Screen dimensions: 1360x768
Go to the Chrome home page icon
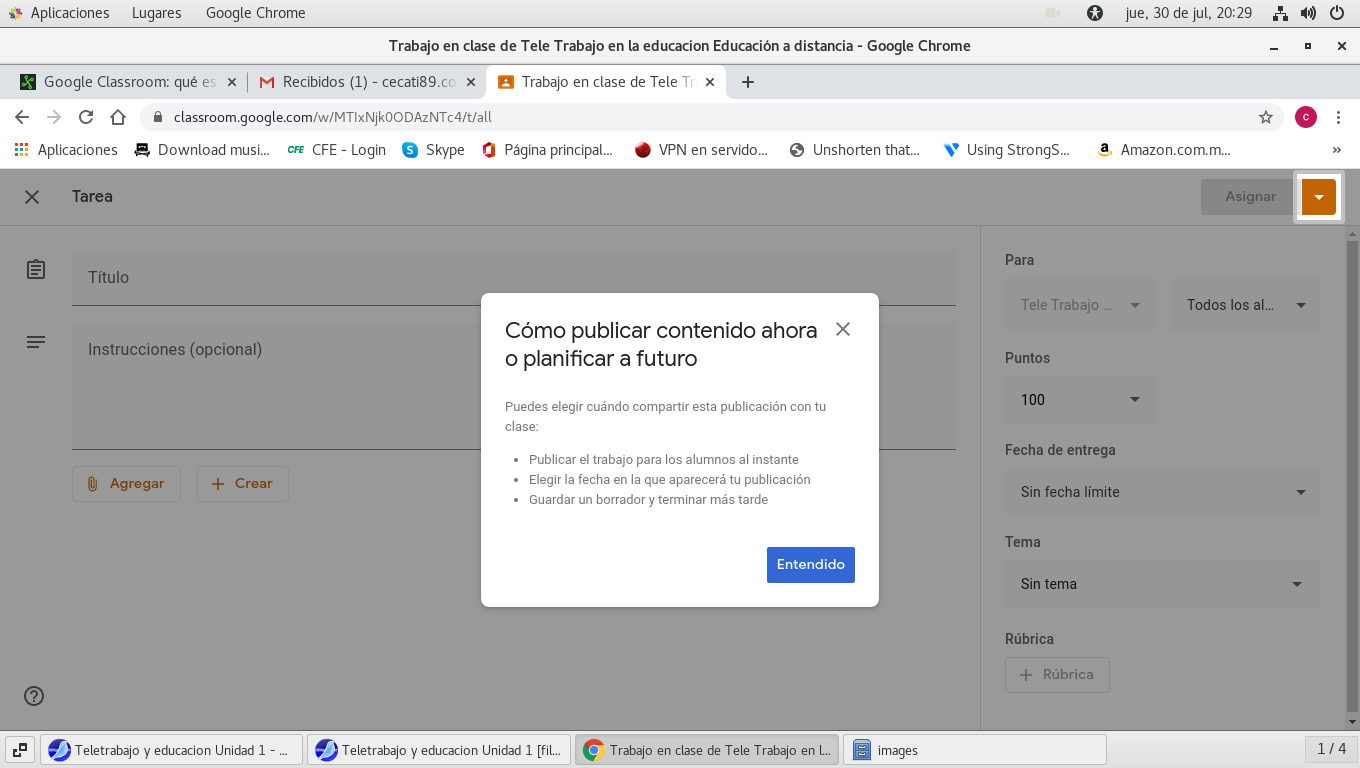(118, 117)
